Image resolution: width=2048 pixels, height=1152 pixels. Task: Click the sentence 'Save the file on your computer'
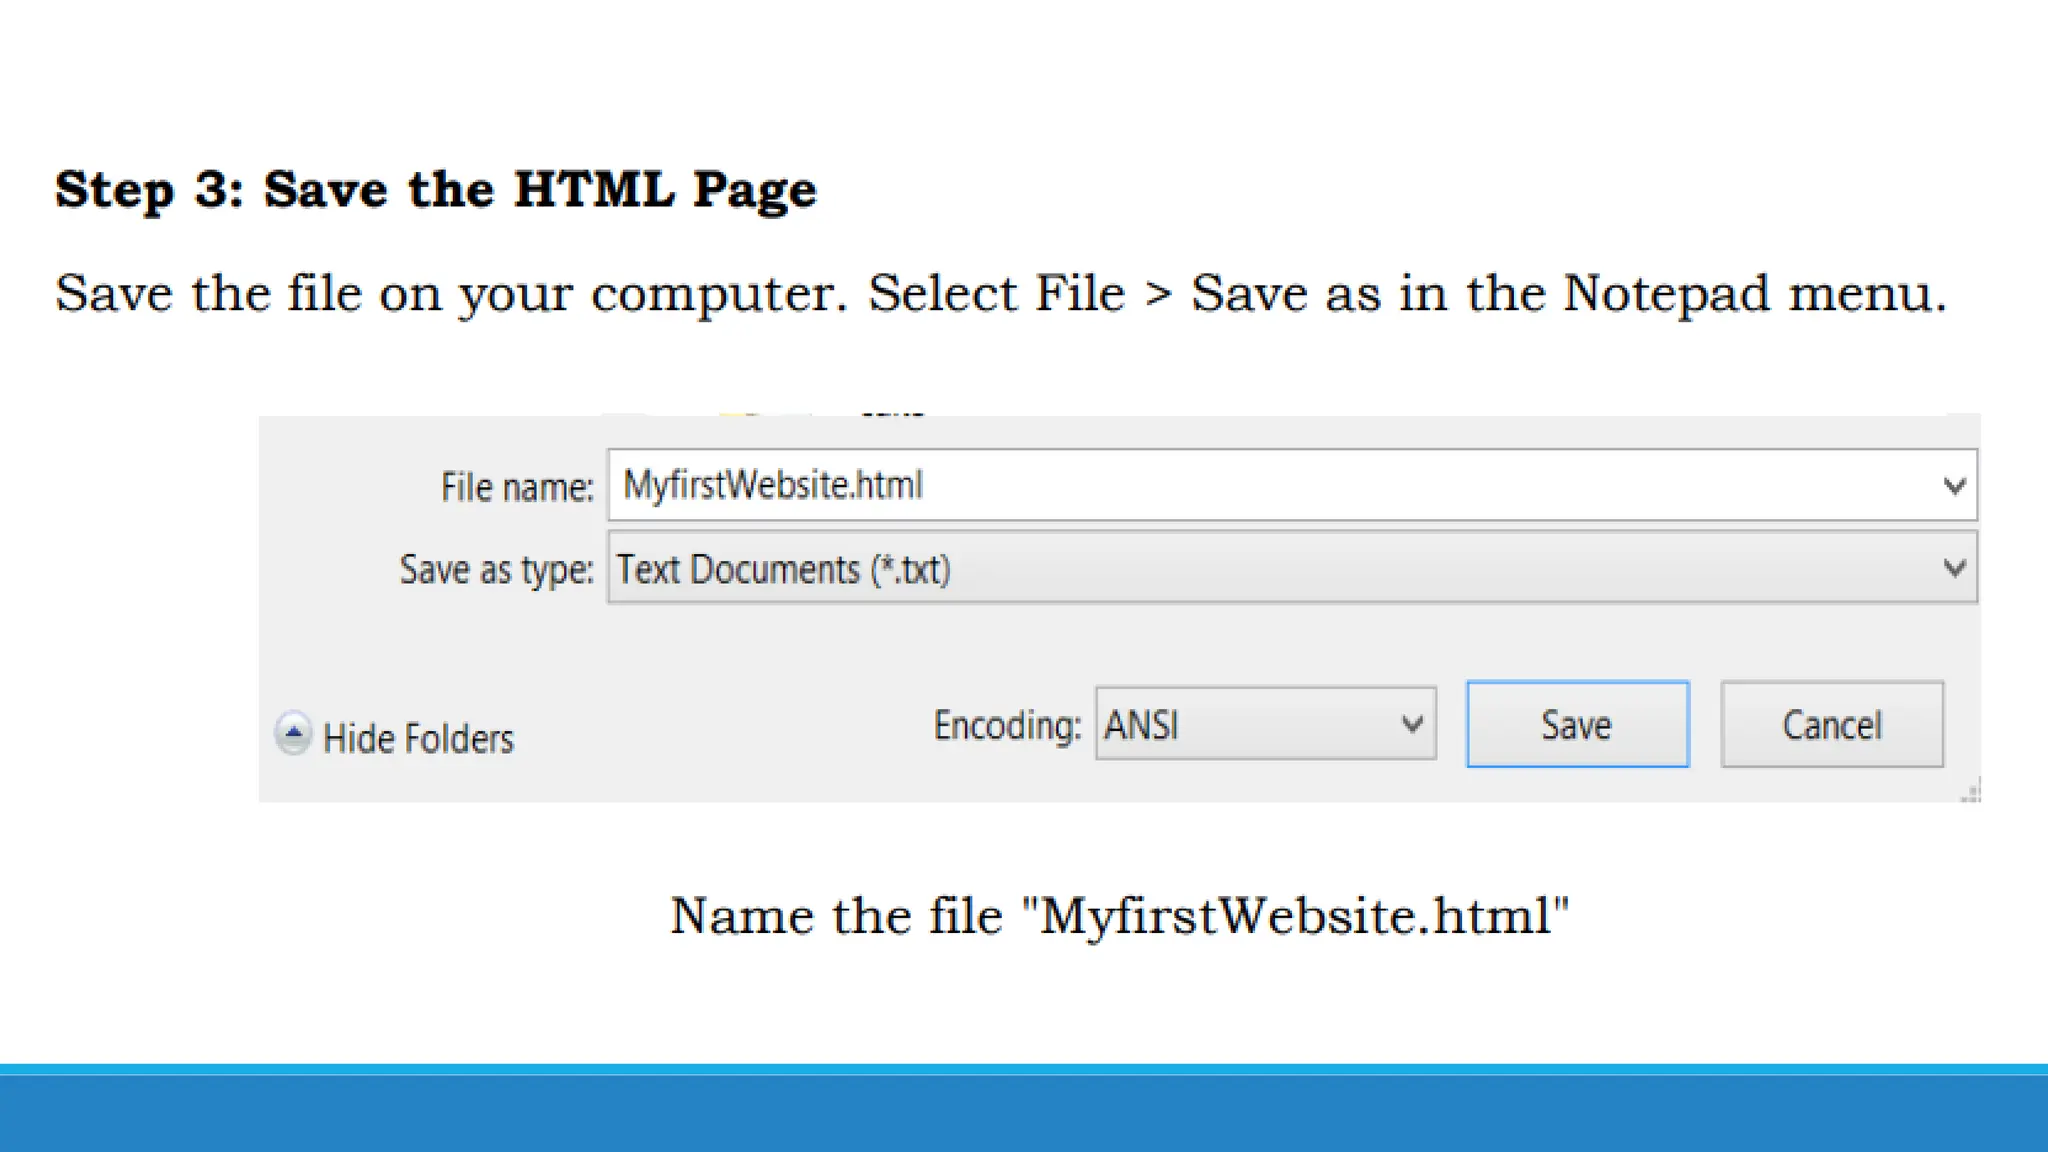[450, 294]
